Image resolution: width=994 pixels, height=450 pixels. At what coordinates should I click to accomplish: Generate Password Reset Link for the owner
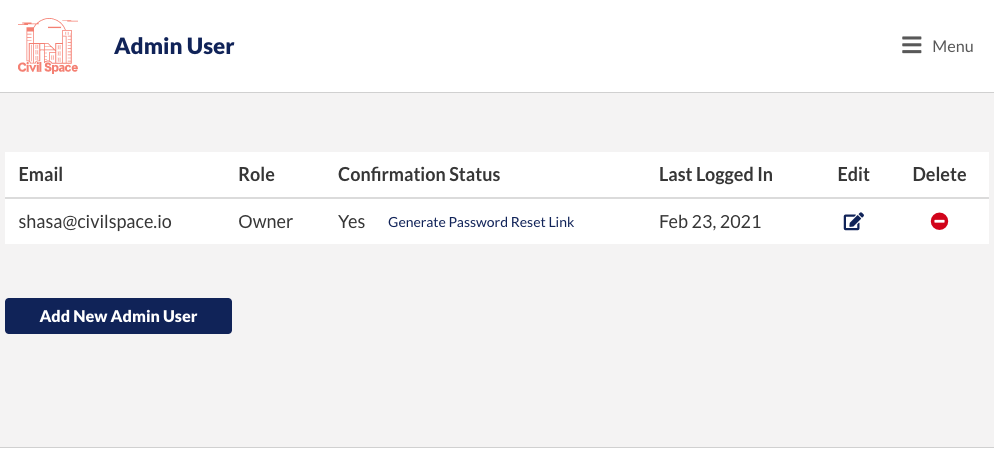pos(481,222)
